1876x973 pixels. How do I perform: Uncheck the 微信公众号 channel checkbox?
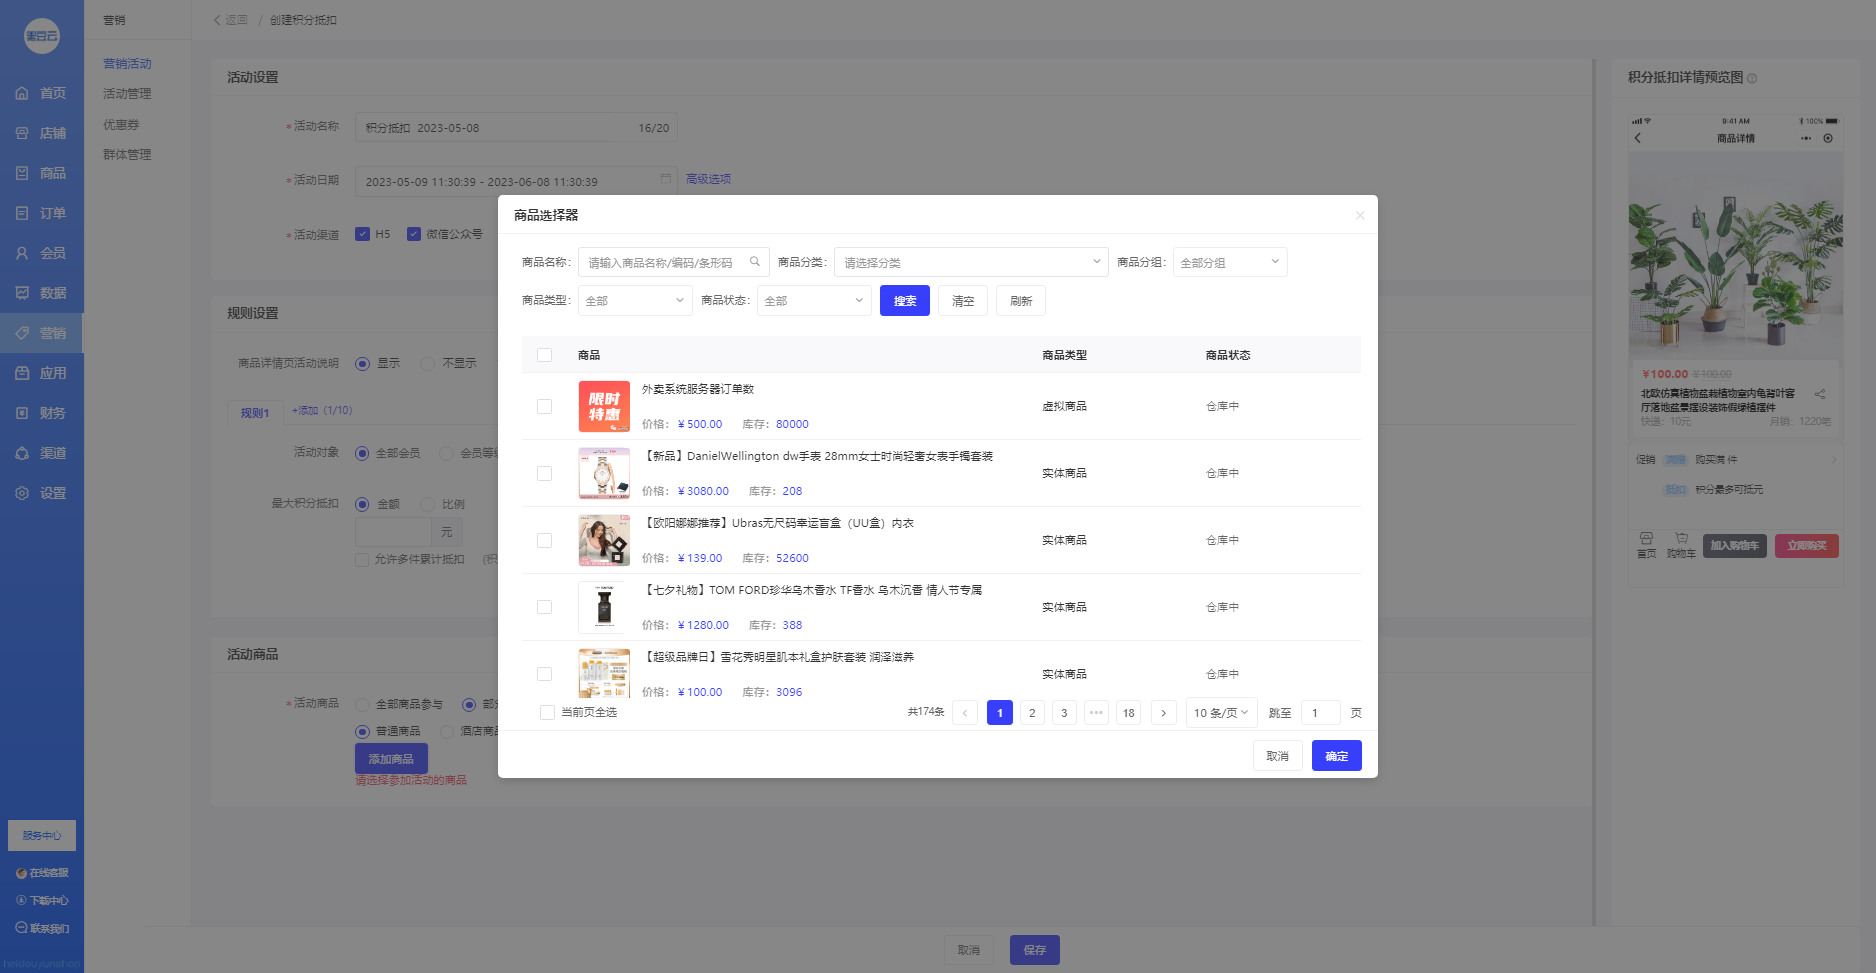(x=414, y=234)
